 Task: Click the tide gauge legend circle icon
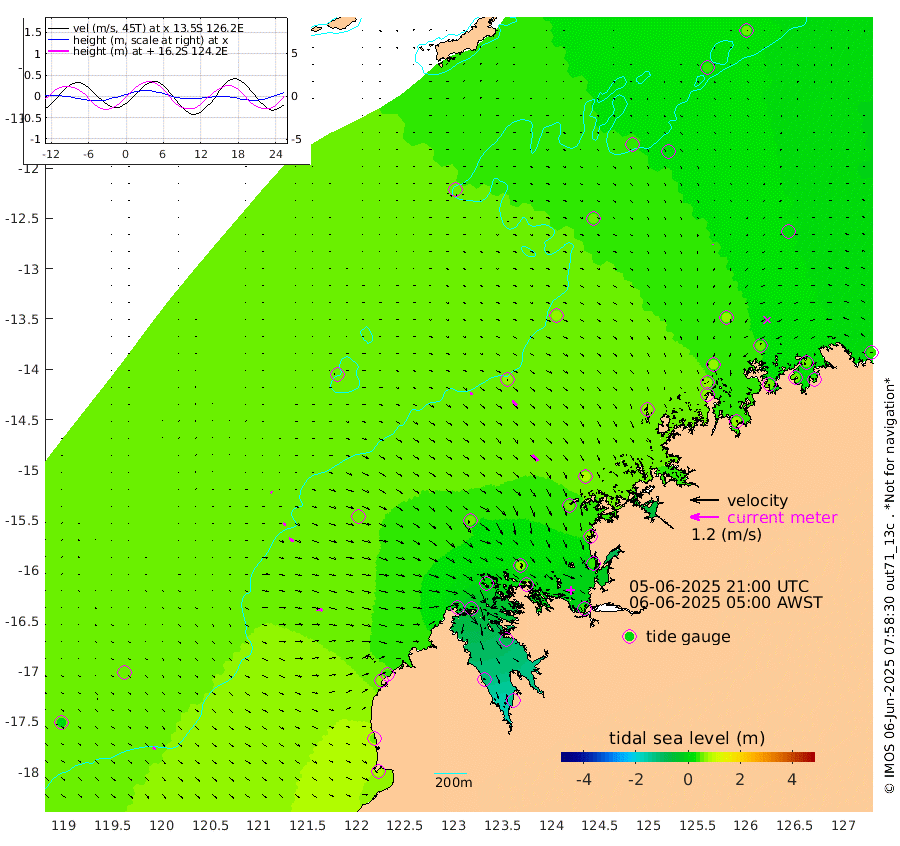click(x=630, y=637)
